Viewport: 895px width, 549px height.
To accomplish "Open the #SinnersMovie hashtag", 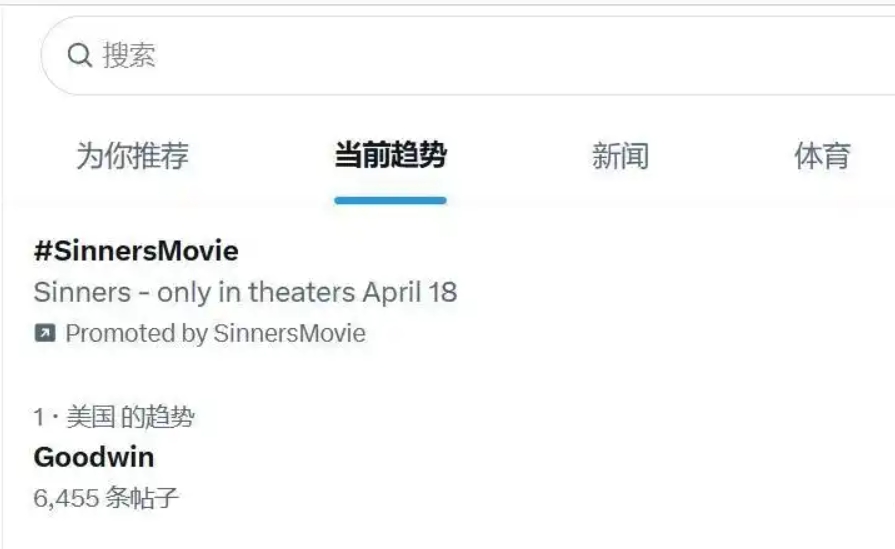I will point(136,250).
